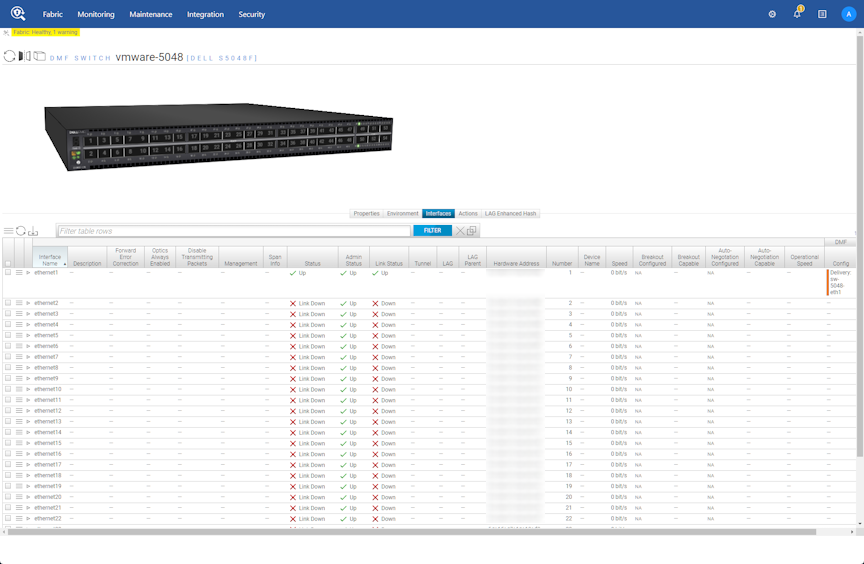Toggle the select-all checkbox in table header
Image resolution: width=864 pixels, height=564 pixels.
point(8,263)
